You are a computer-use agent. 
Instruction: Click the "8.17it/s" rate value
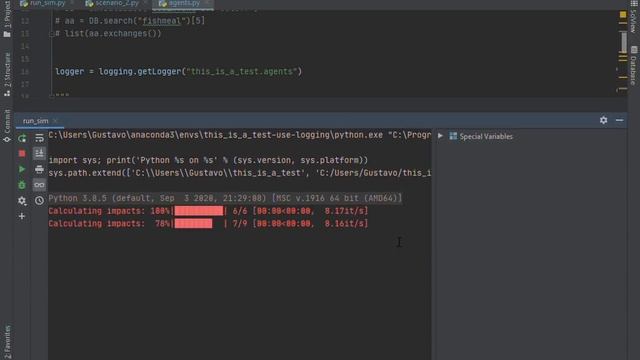click(344, 211)
